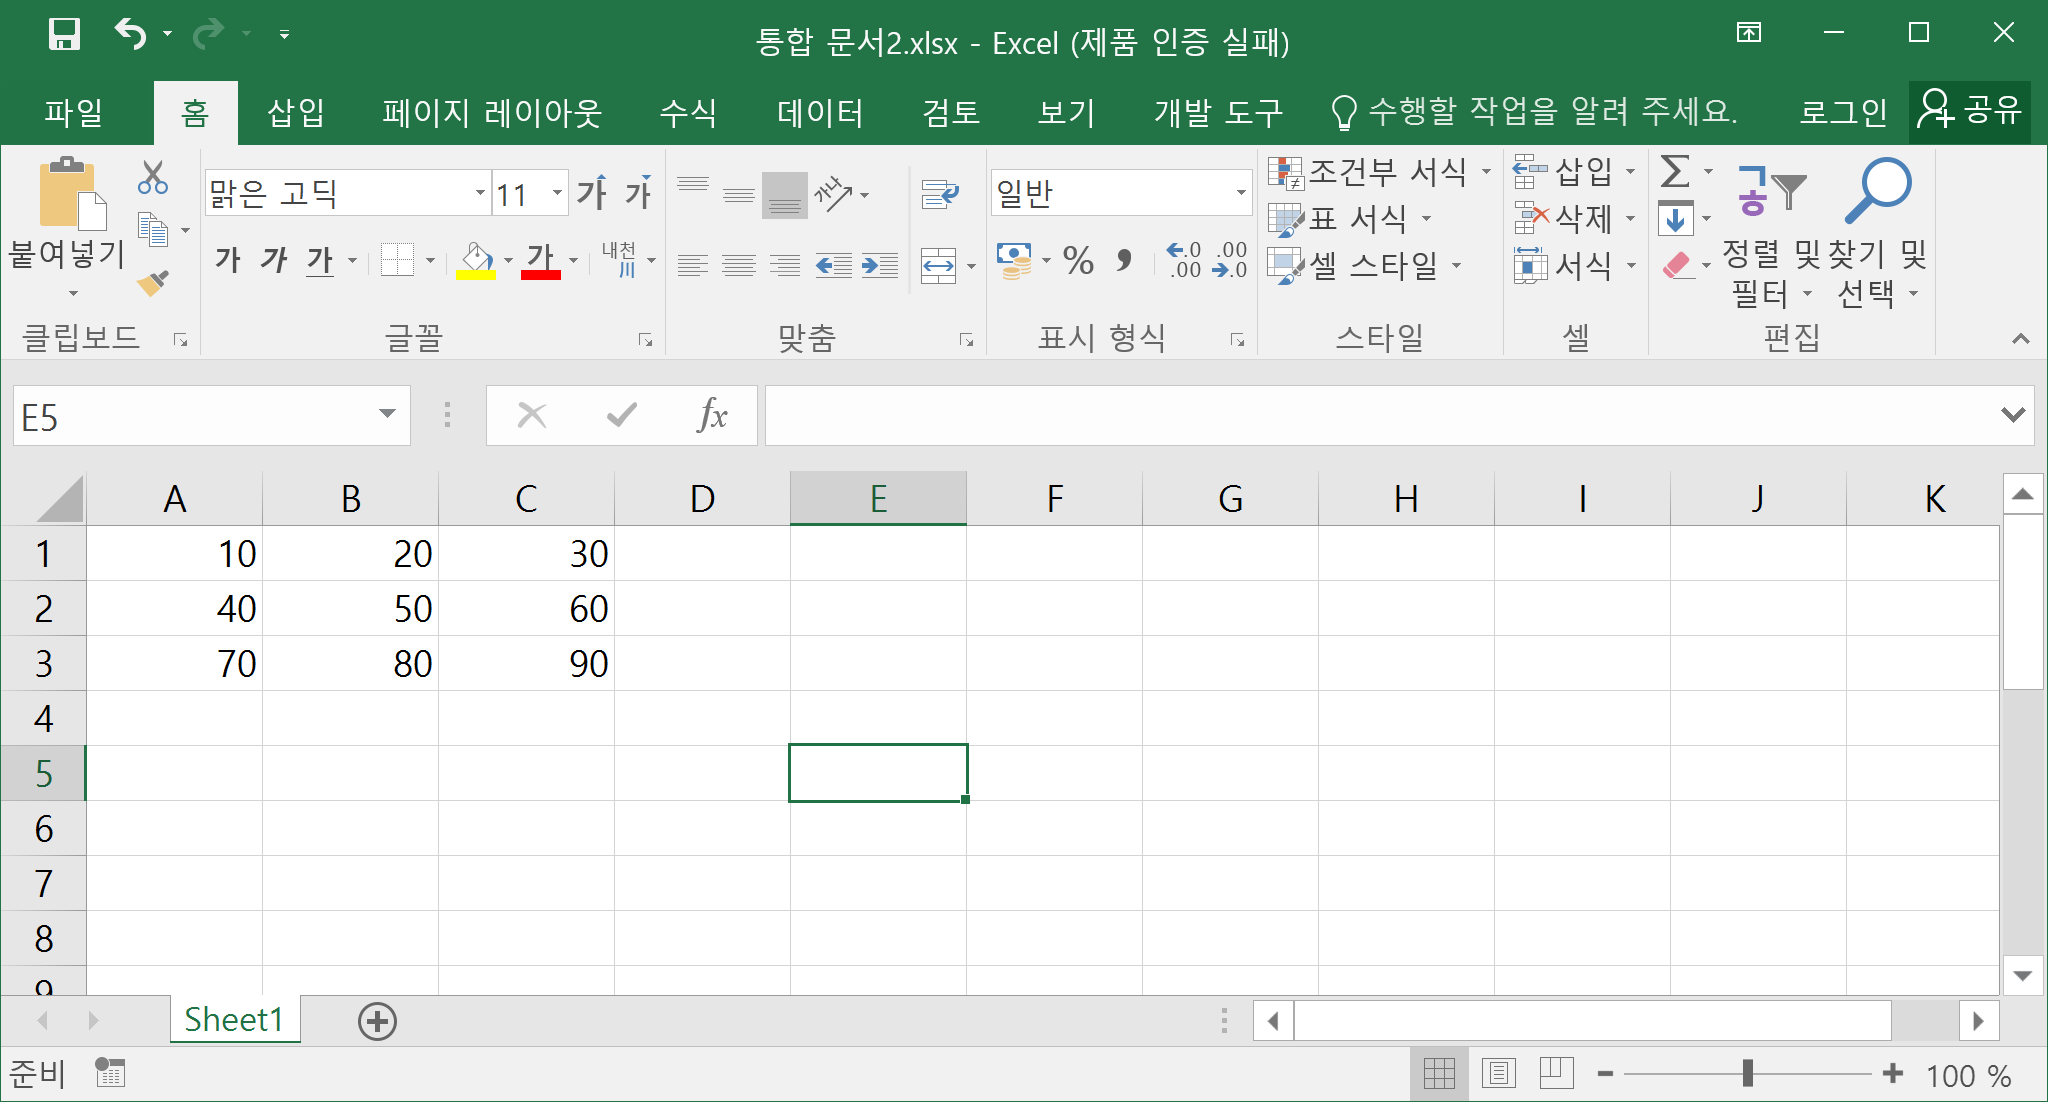Add a new sheet with plus icon
Viewport: 2048px width, 1102px height.
[377, 1021]
